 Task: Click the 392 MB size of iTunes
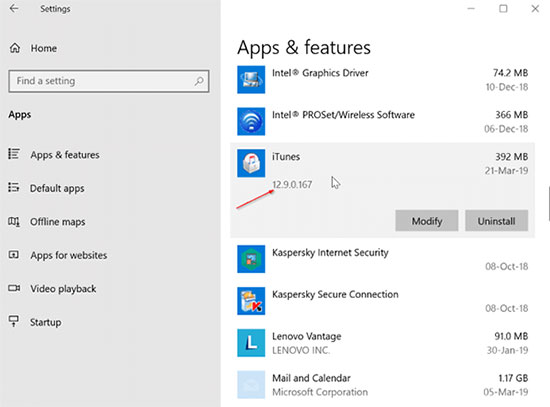(x=511, y=157)
